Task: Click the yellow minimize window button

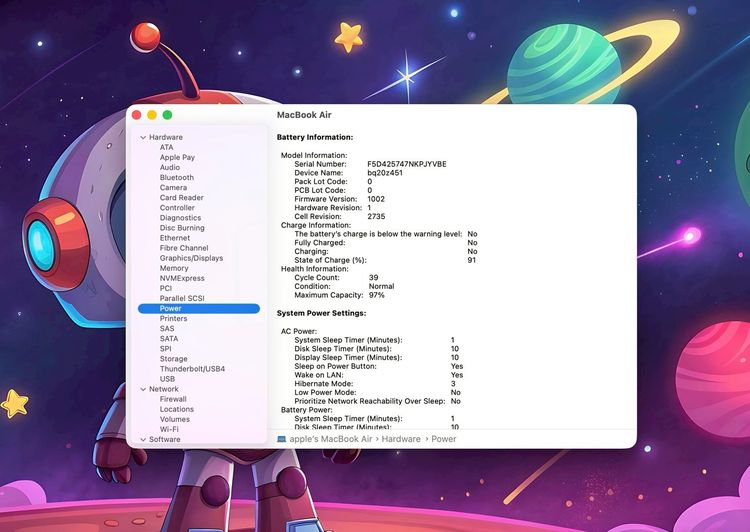Action: [x=152, y=115]
